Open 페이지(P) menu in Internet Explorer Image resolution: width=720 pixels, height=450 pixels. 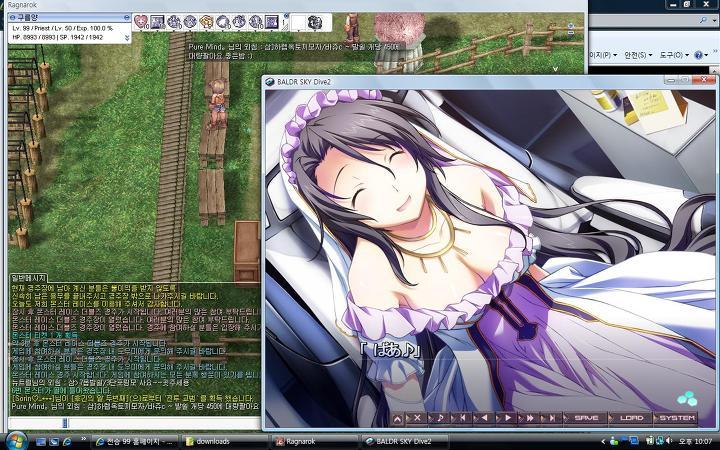click(603, 55)
